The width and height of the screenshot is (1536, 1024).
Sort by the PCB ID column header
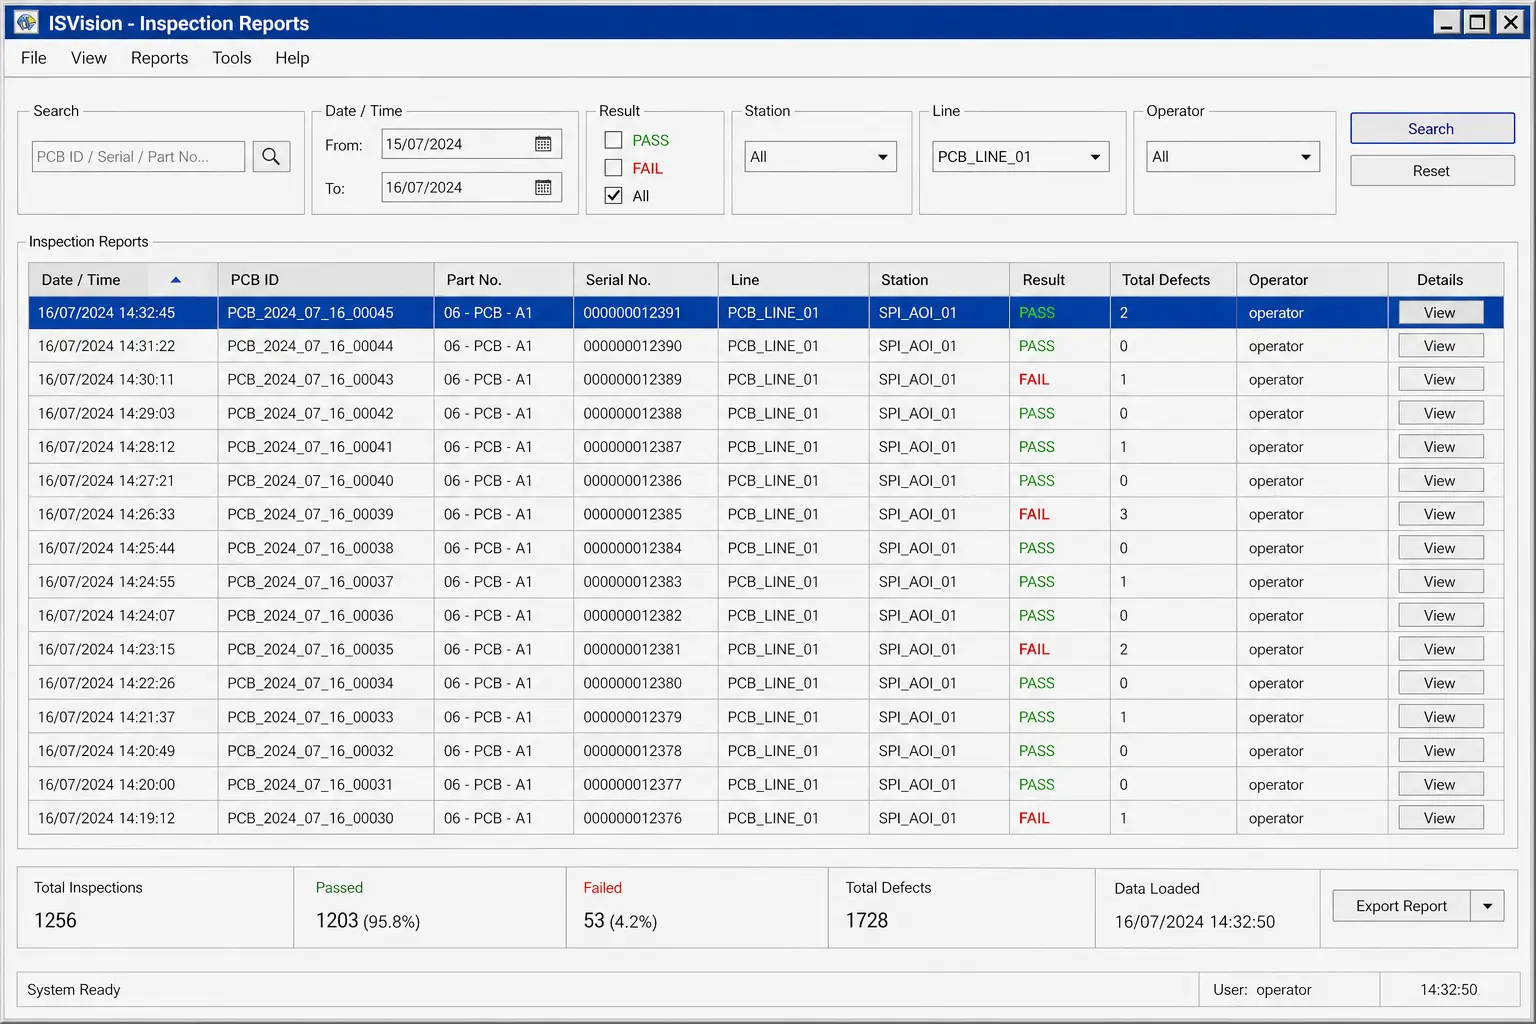click(326, 280)
